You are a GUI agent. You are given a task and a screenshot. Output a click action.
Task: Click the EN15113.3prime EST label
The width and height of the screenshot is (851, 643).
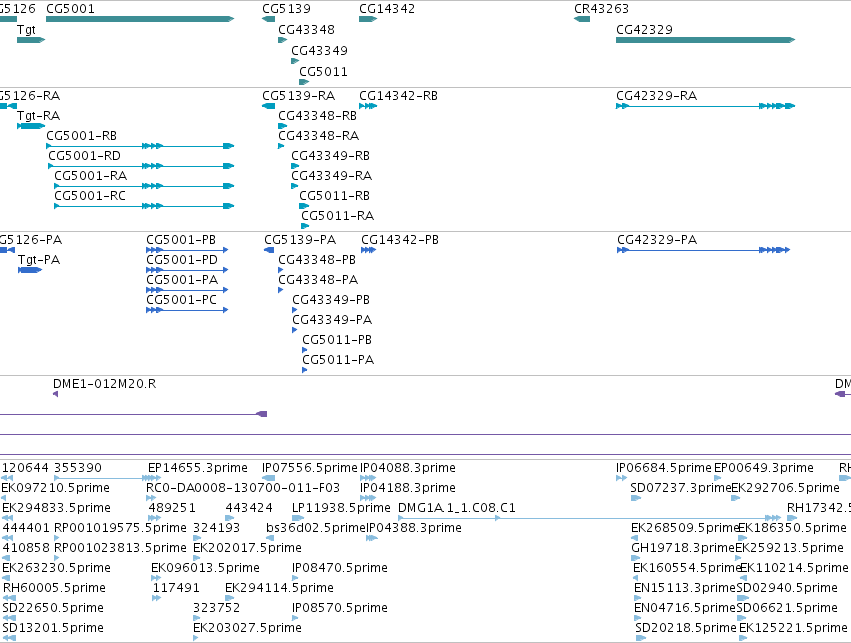(x=685, y=588)
